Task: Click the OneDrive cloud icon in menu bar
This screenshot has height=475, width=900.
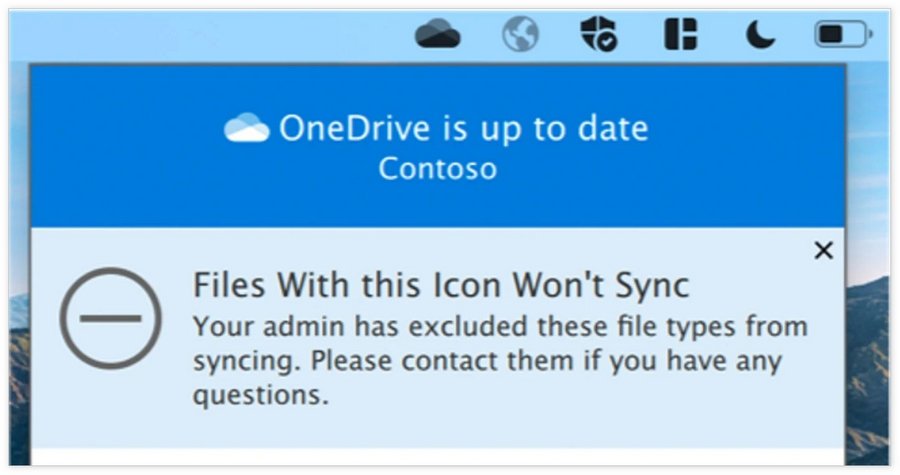Action: coord(437,35)
